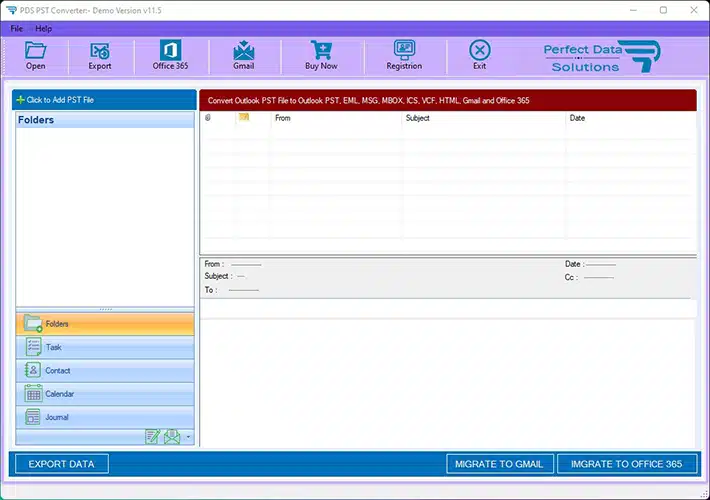Click the Perfect Data Solutions logo
This screenshot has height=500, width=710.
coord(602,57)
